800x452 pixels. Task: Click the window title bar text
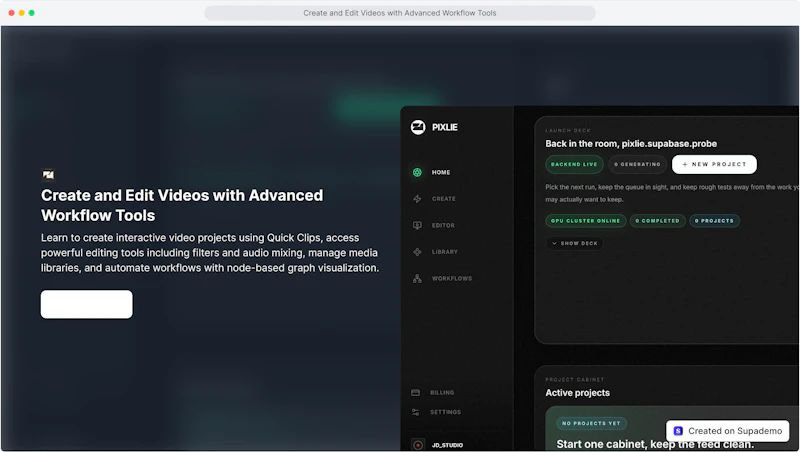pos(399,13)
